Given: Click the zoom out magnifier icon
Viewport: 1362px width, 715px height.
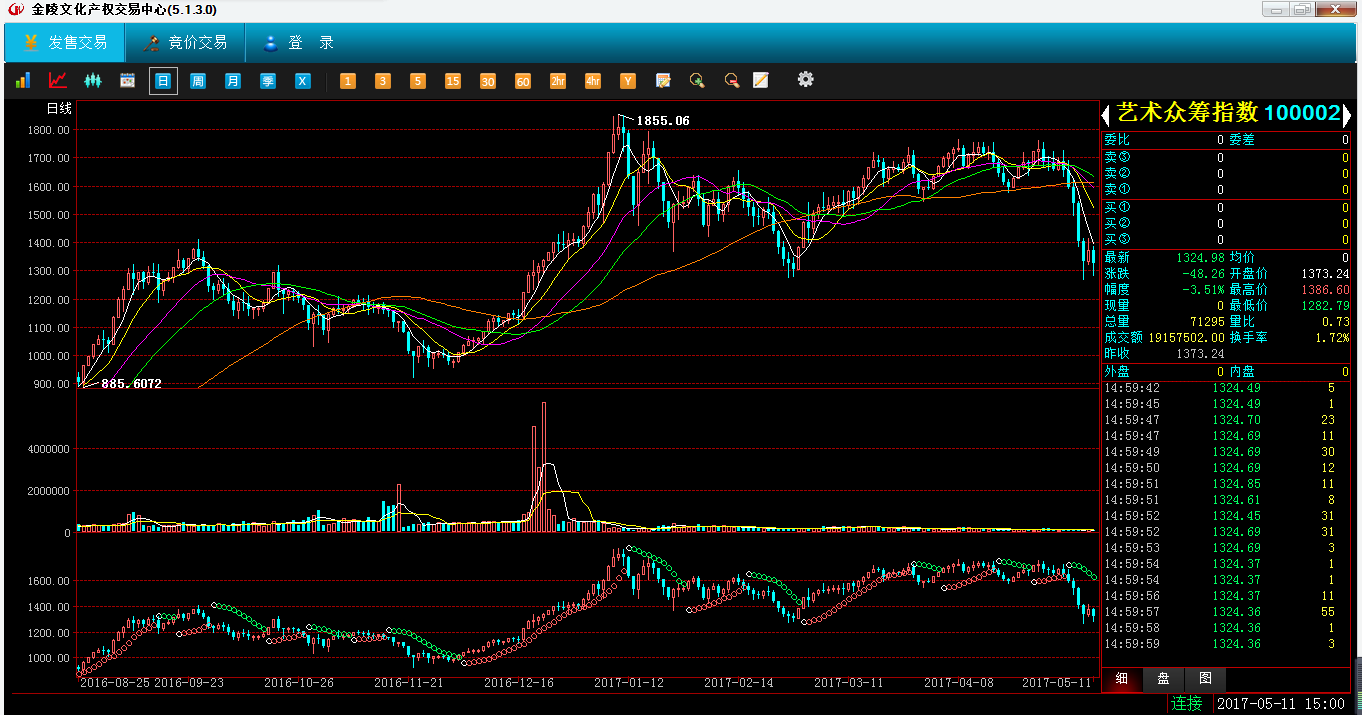Looking at the screenshot, I should pyautogui.click(x=732, y=81).
